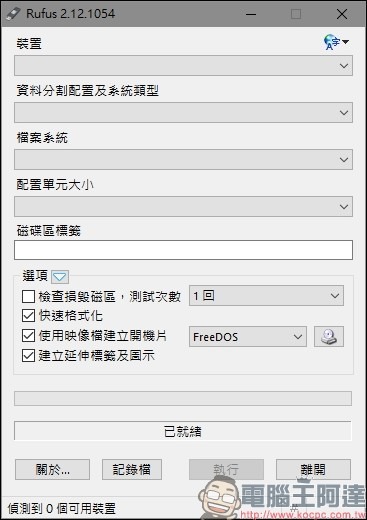Click the disc image select icon button

pyautogui.click(x=329, y=337)
